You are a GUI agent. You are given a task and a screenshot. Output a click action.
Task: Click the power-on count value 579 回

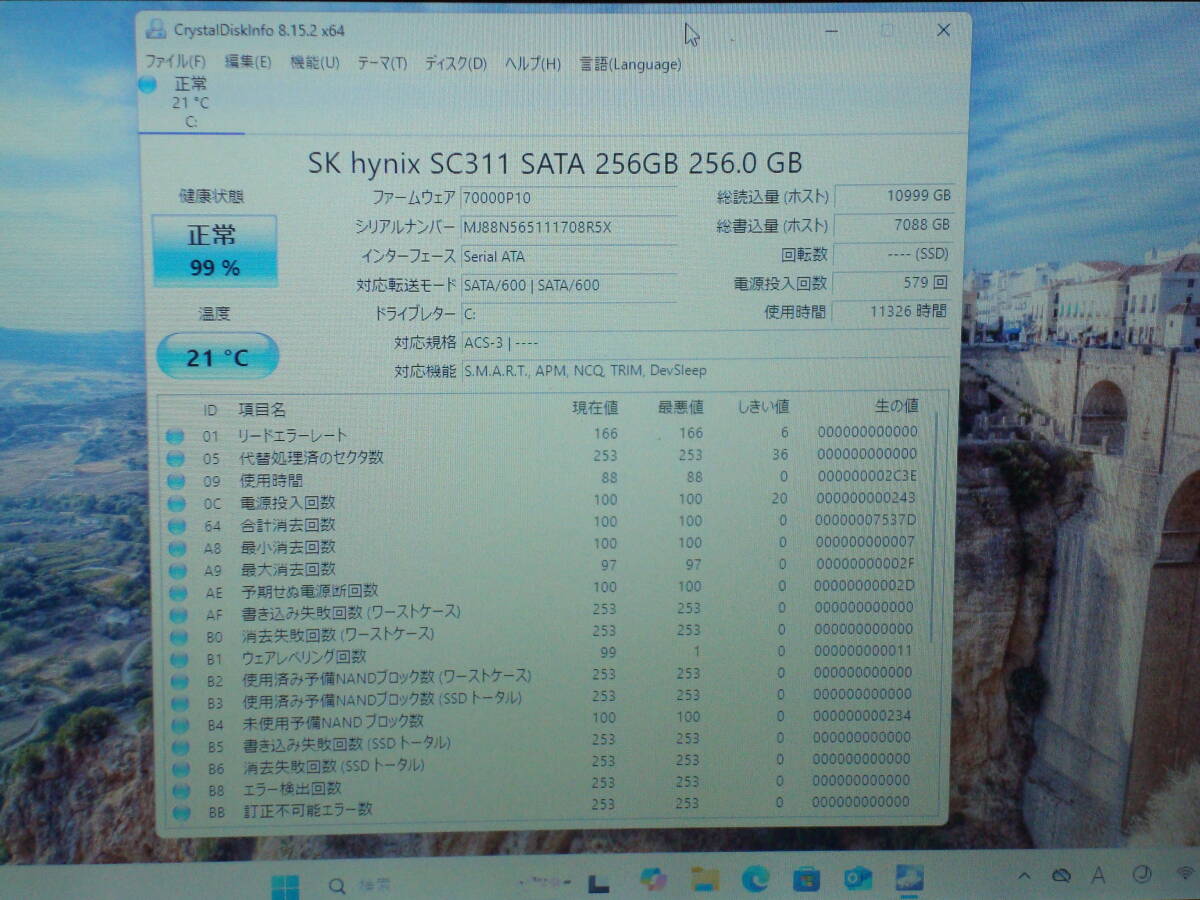pyautogui.click(x=892, y=283)
